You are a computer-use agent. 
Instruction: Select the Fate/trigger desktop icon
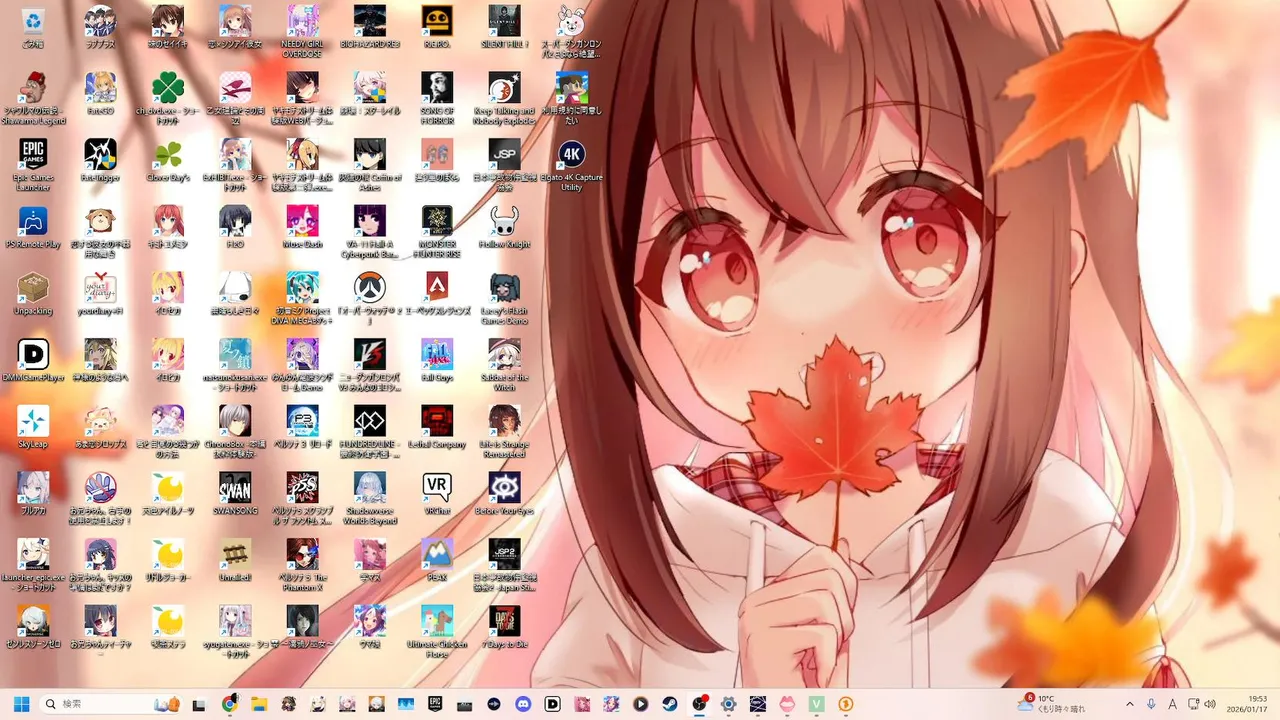click(x=100, y=160)
